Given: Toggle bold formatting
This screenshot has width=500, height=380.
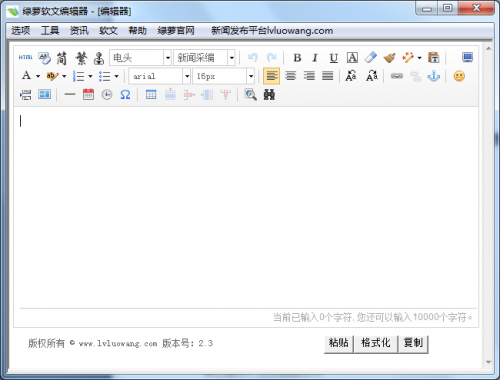Looking at the screenshot, I should tap(297, 58).
